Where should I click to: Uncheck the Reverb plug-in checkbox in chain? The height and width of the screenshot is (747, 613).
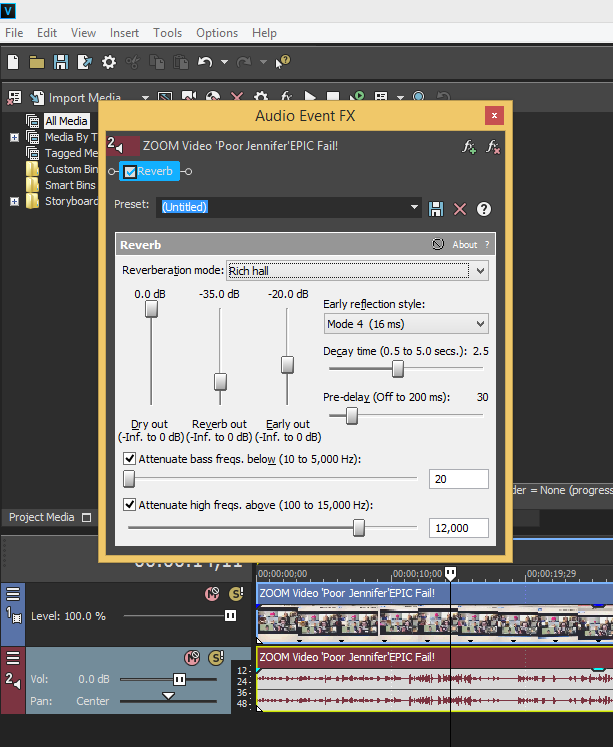tap(130, 172)
